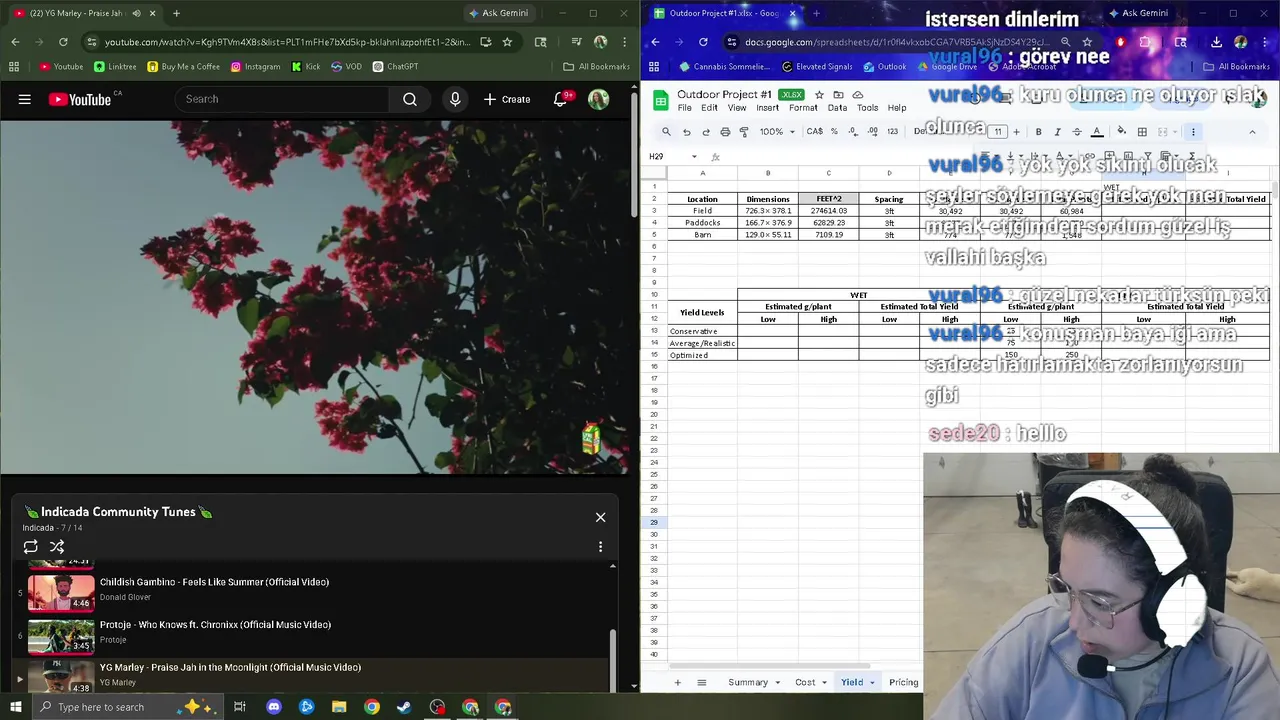Screen dimensions: 1280x720
Task: Toggle bold formatting in Sheets
Action: pyautogui.click(x=1038, y=132)
